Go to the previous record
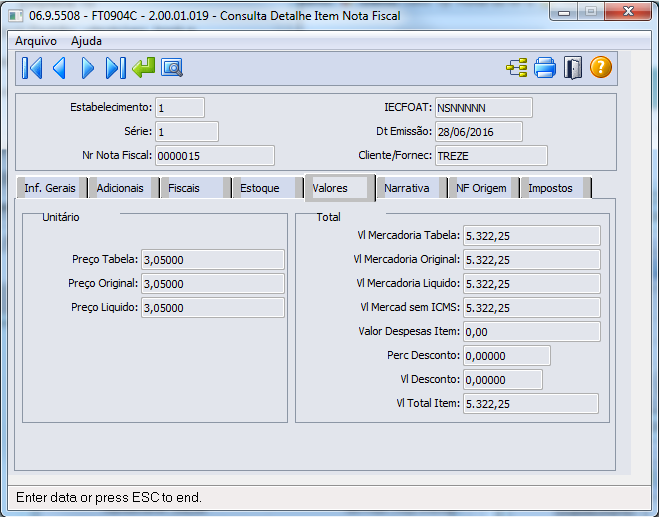The height and width of the screenshot is (517, 659). [59, 68]
